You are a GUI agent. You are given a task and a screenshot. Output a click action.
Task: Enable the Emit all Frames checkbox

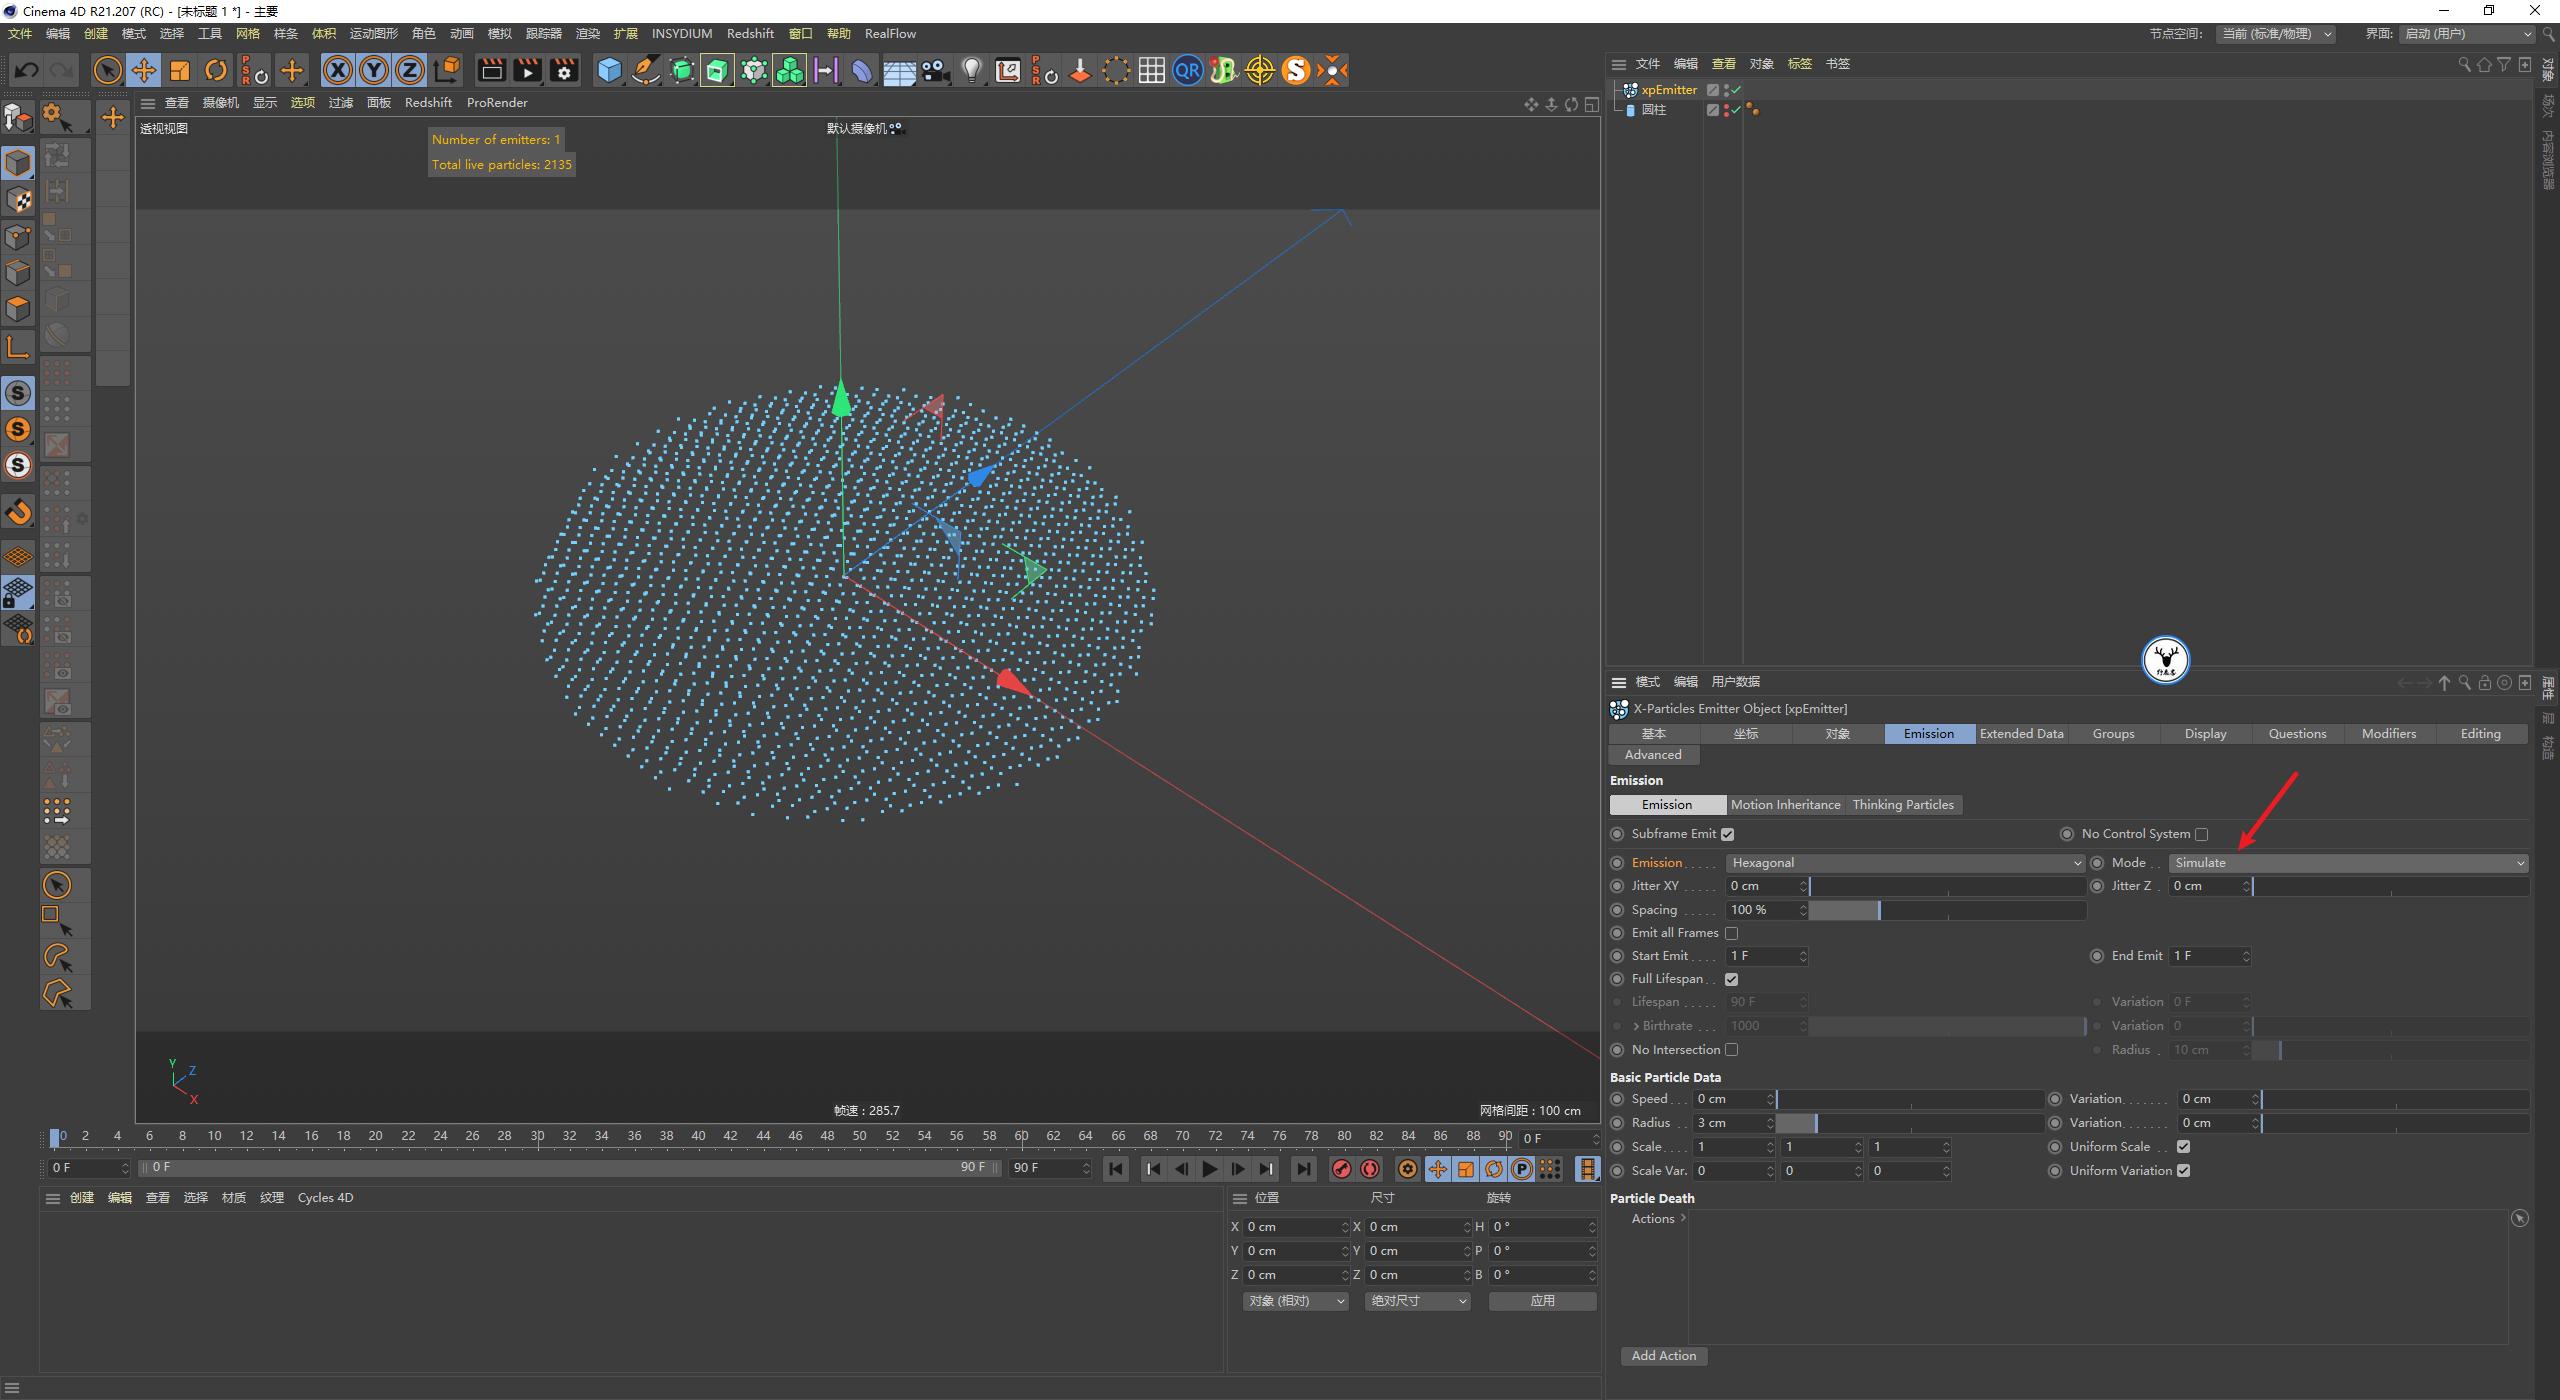point(1733,932)
